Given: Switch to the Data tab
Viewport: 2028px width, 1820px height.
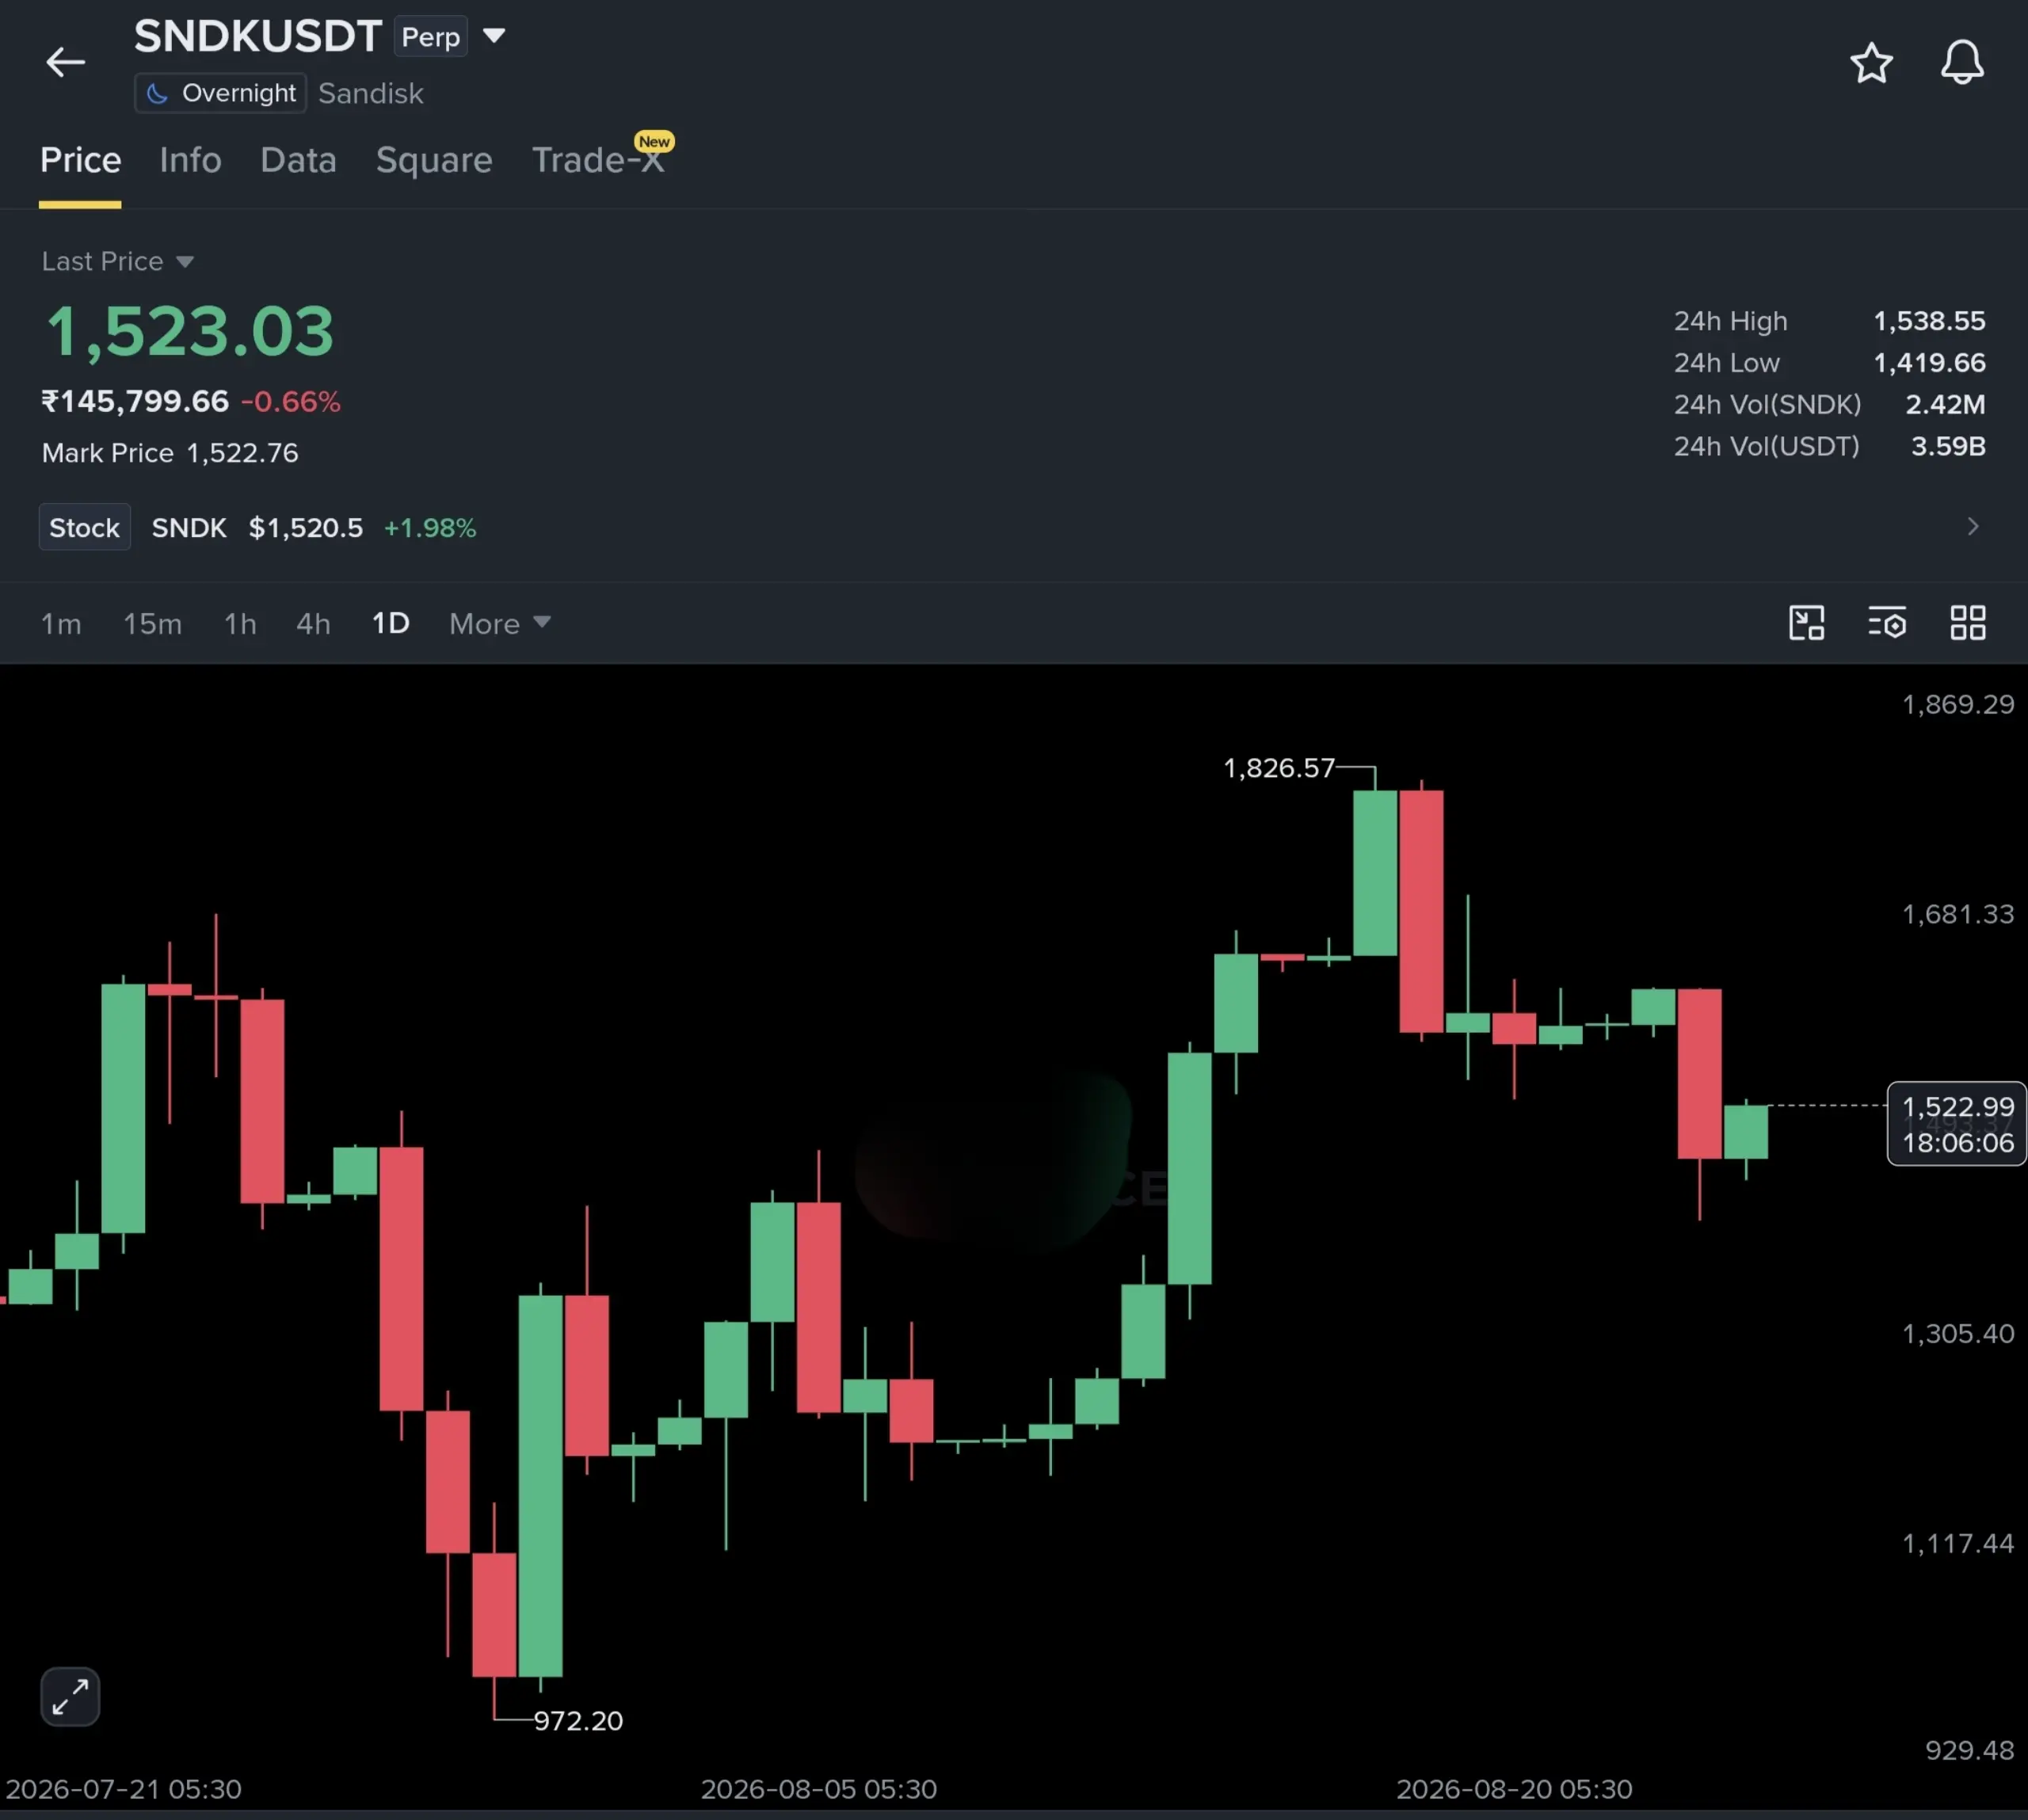Looking at the screenshot, I should pyautogui.click(x=298, y=160).
